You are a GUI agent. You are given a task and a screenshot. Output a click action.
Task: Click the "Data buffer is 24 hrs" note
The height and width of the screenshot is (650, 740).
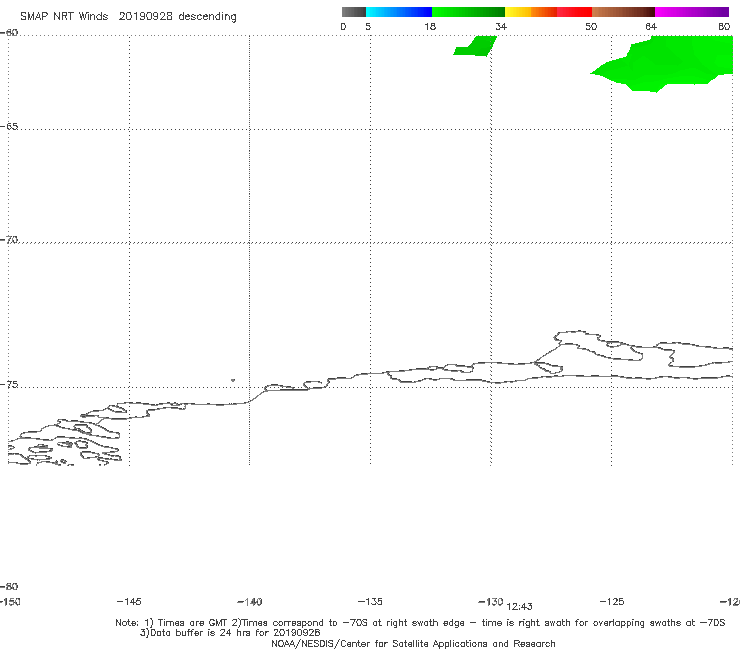click(230, 633)
